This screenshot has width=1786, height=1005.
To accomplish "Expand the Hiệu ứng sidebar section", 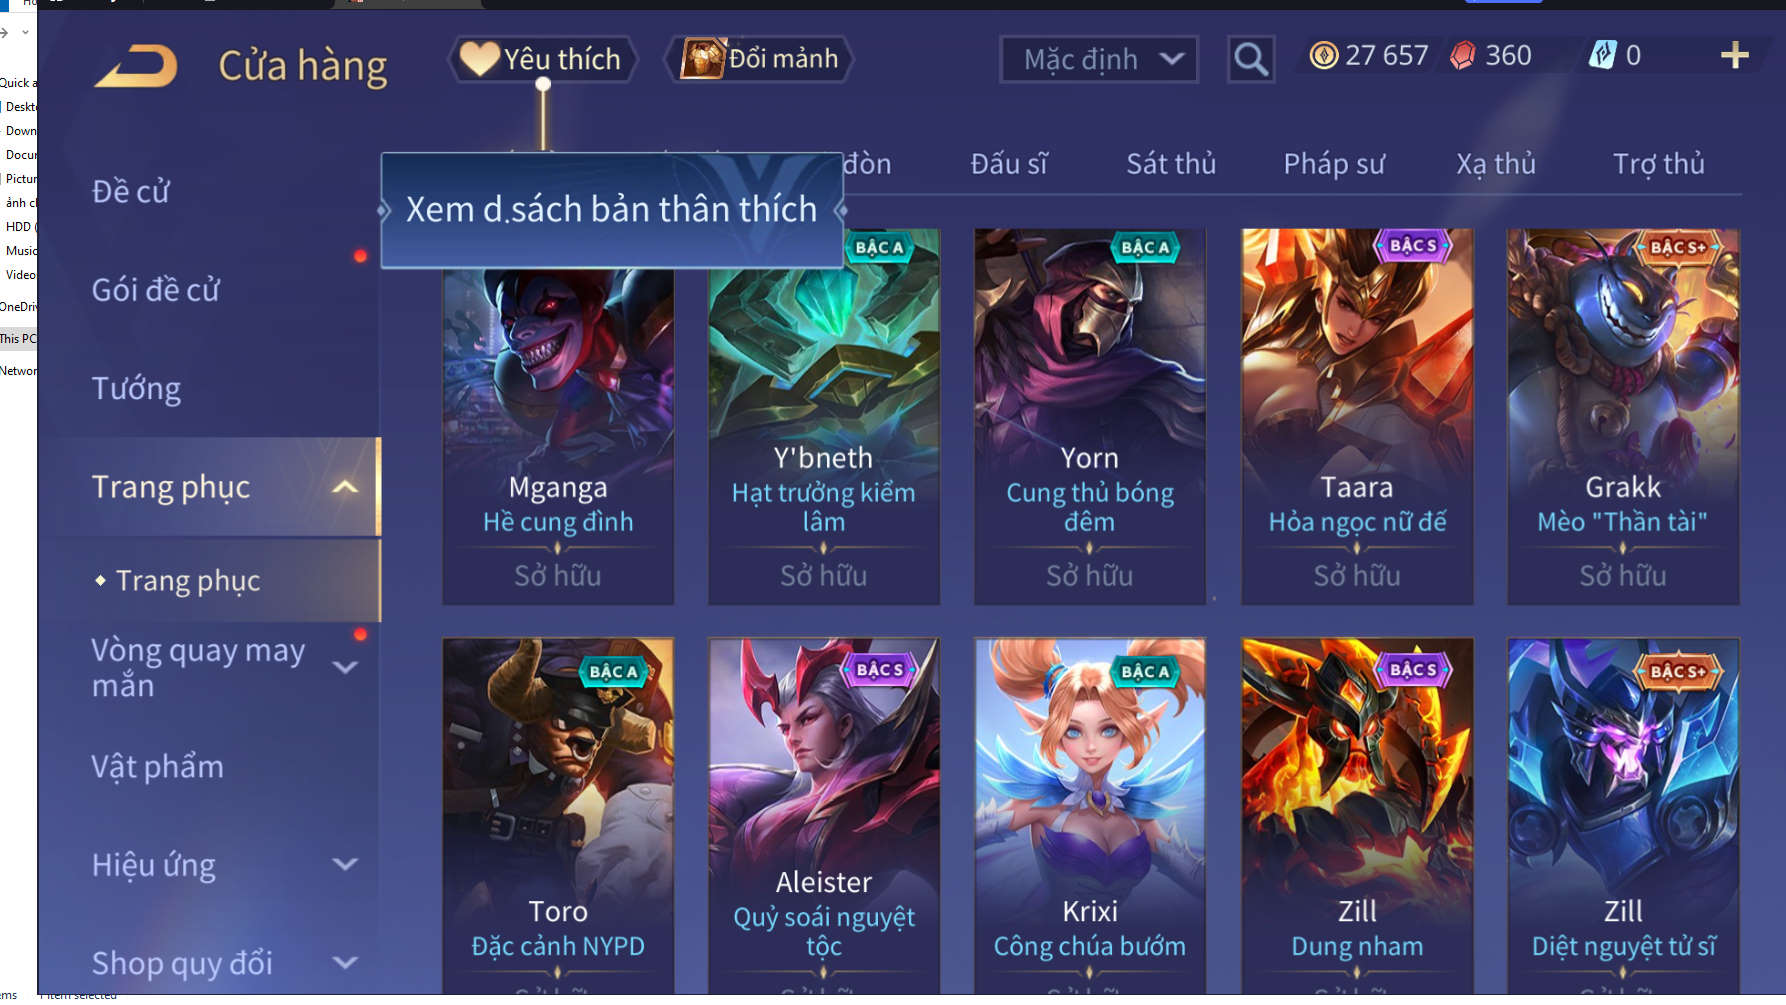I will click(345, 864).
